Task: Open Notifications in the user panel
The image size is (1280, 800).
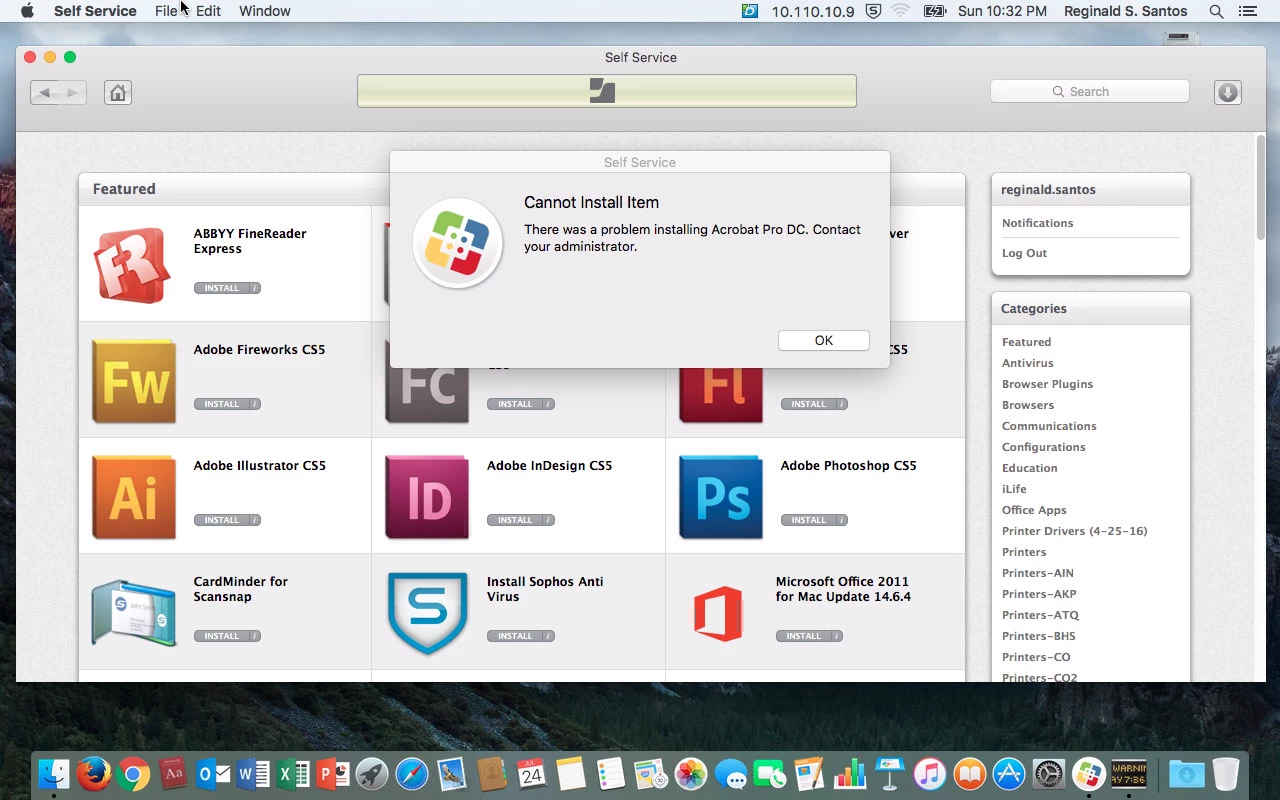Action: (1037, 223)
